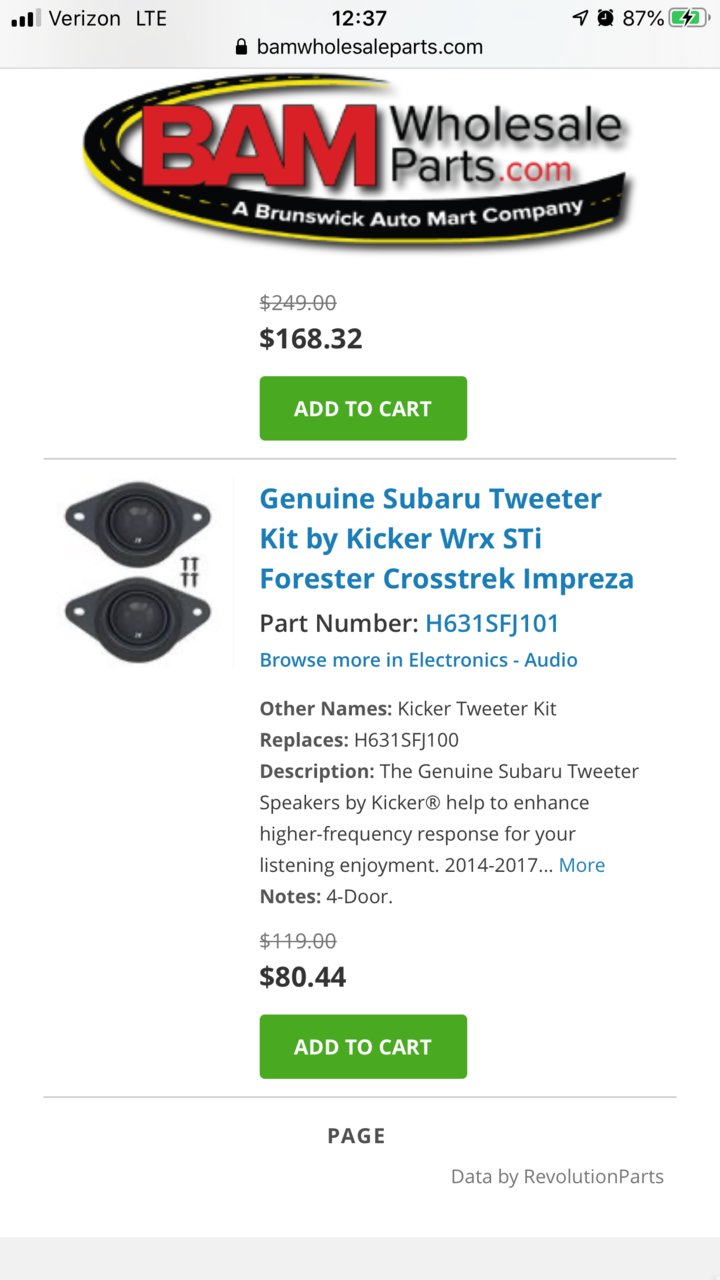Tap the padlock icon in address bar
Viewport: 720px width, 1280px height.
coord(240,47)
